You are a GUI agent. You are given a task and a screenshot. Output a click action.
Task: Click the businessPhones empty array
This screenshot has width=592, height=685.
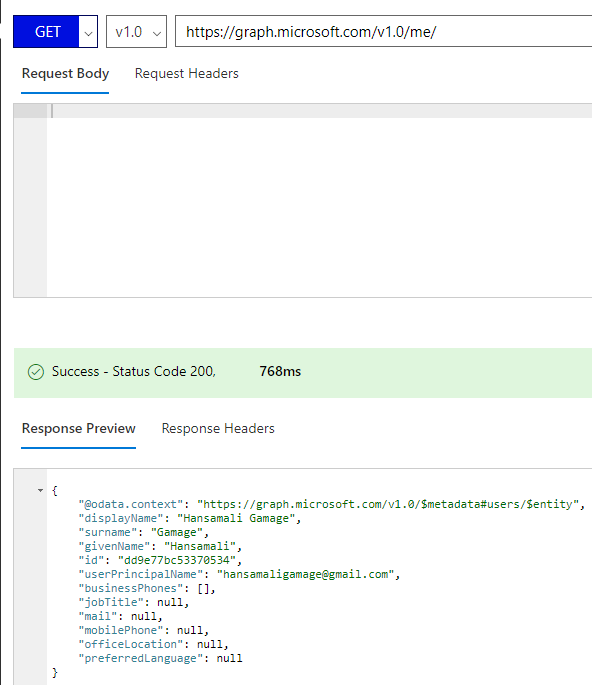(203, 588)
